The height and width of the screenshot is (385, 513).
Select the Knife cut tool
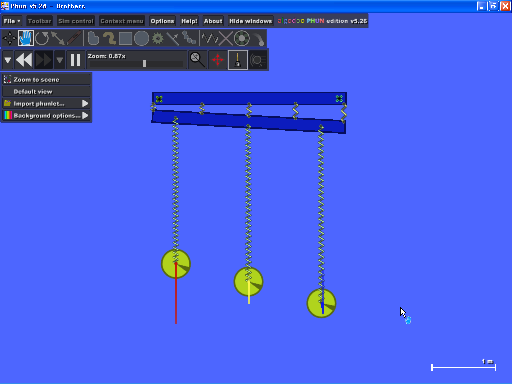(74, 39)
